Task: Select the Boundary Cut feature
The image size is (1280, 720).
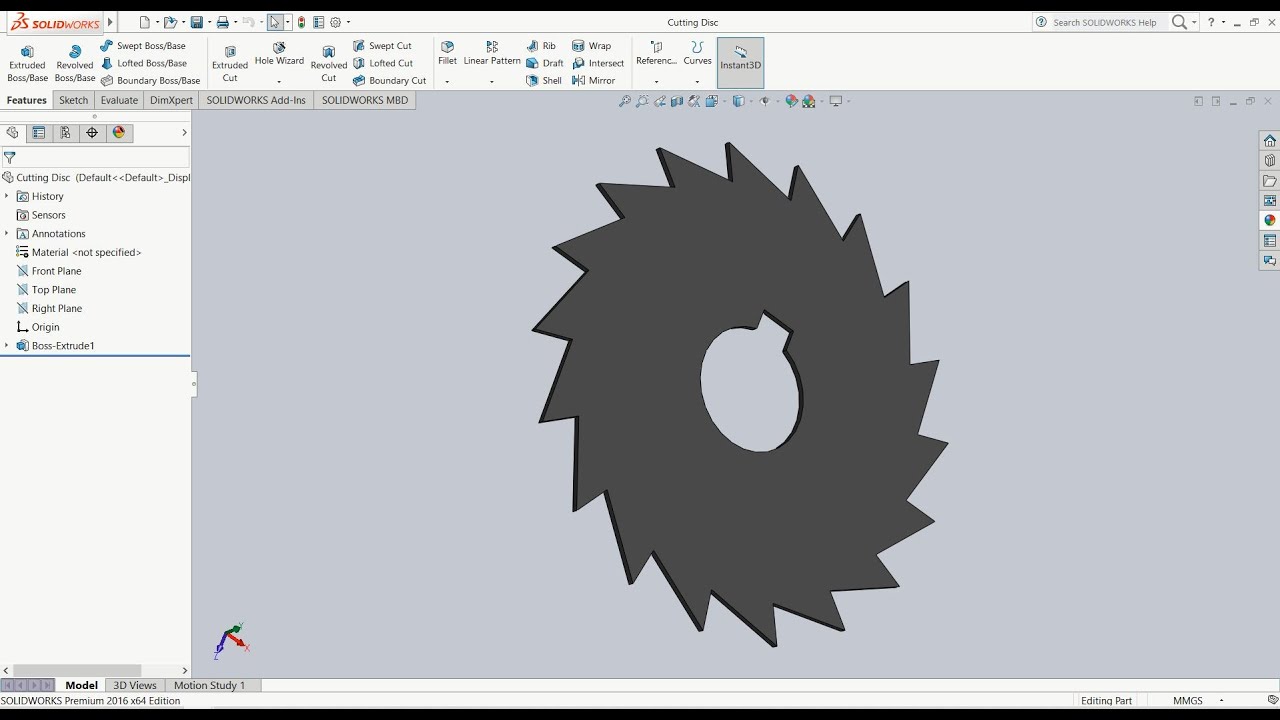Action: pyautogui.click(x=389, y=80)
